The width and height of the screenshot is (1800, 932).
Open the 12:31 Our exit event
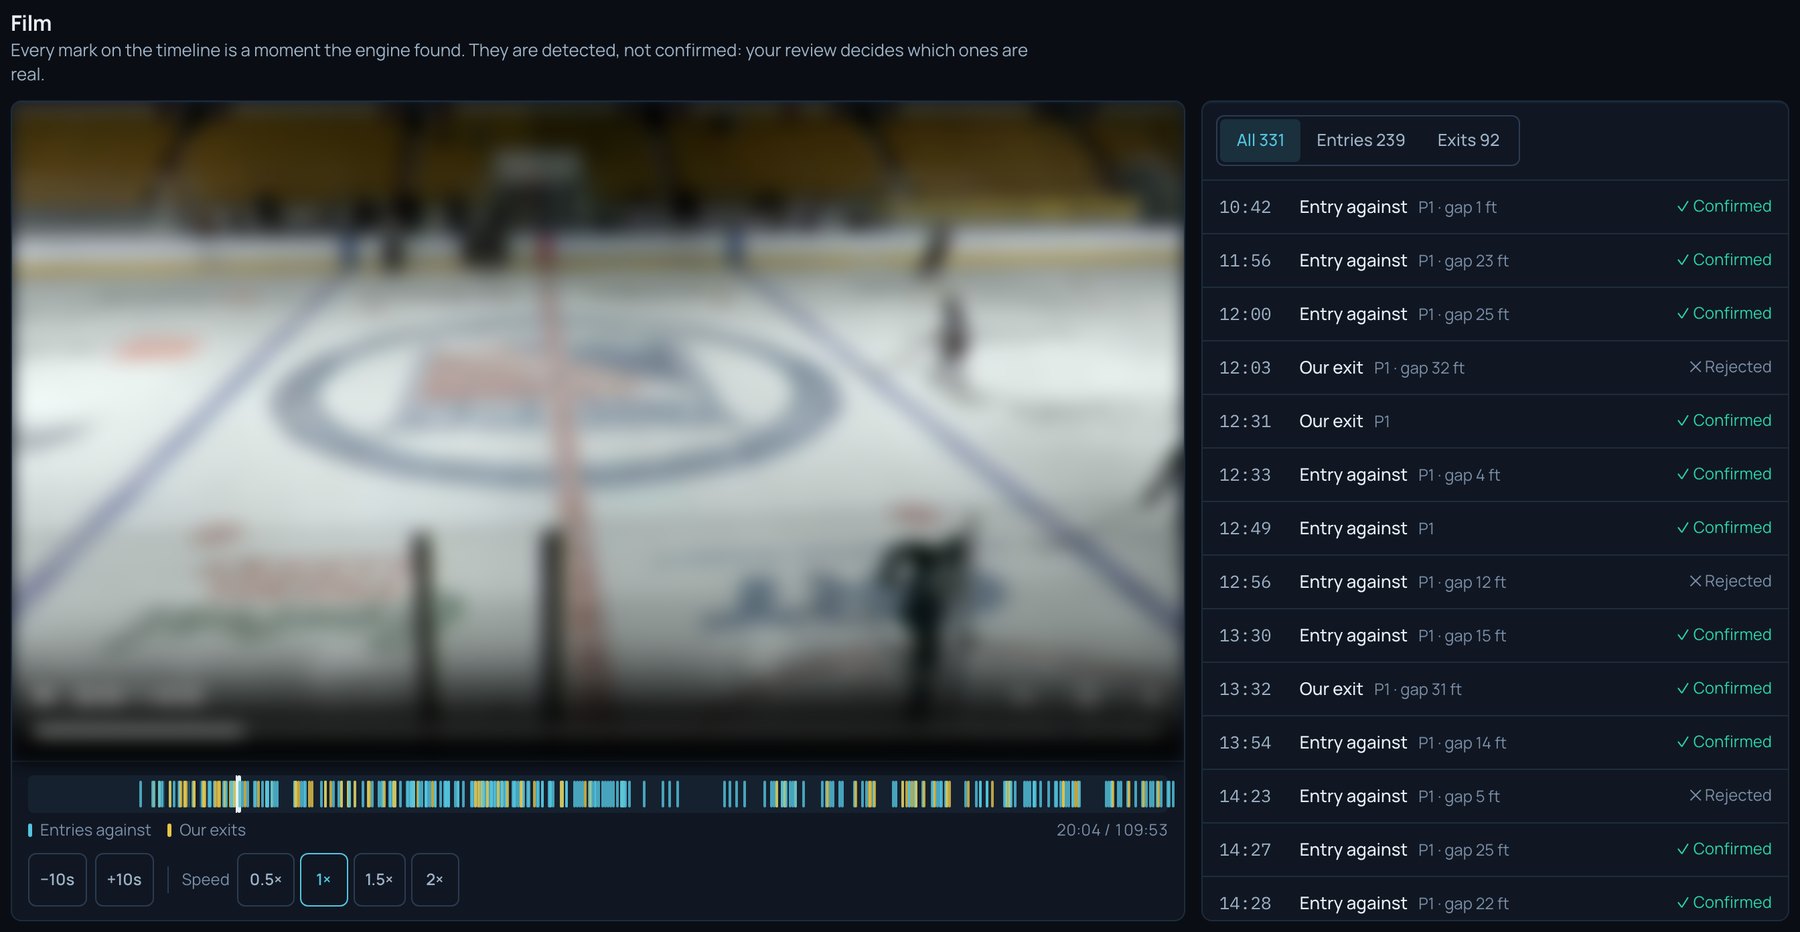point(1495,421)
